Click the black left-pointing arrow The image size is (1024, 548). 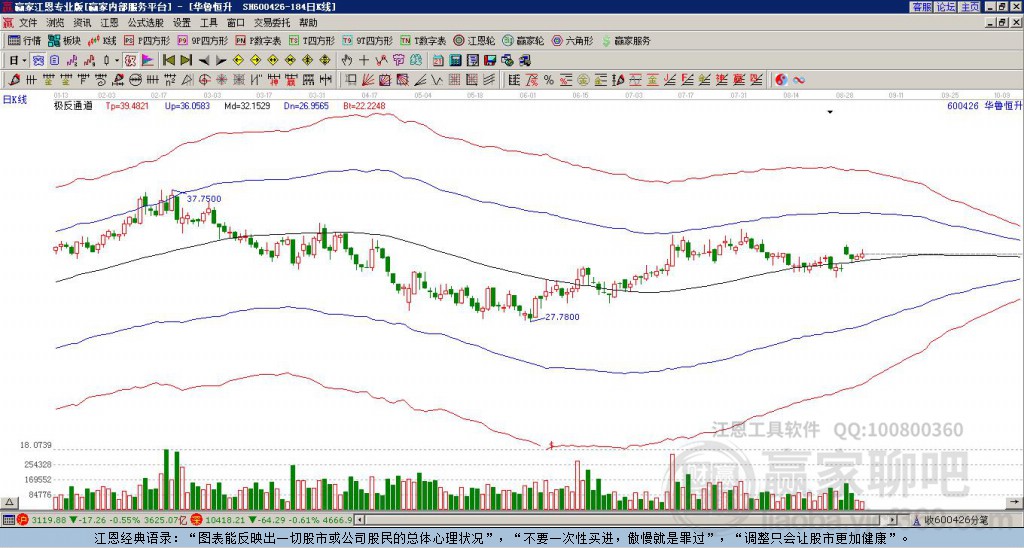(204, 61)
